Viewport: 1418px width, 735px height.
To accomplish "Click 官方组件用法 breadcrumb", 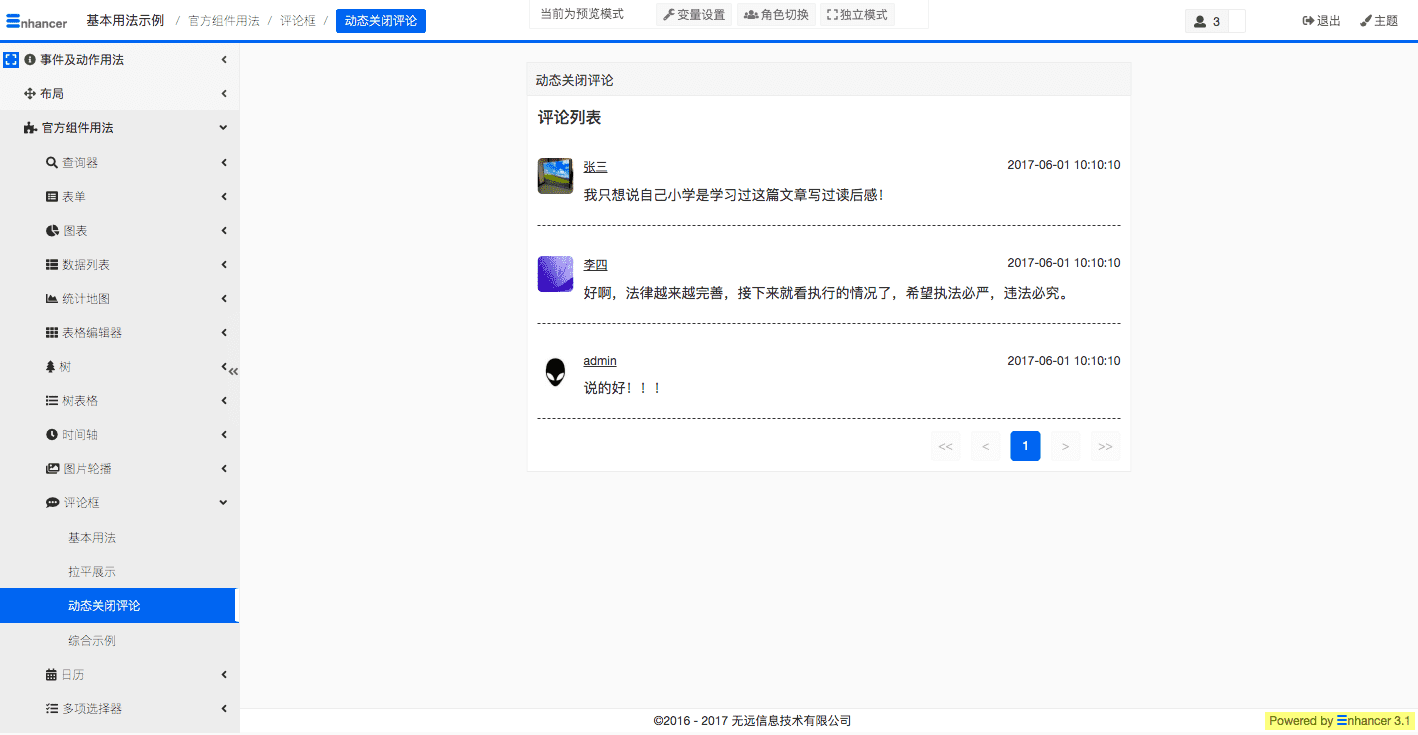I will [x=224, y=21].
